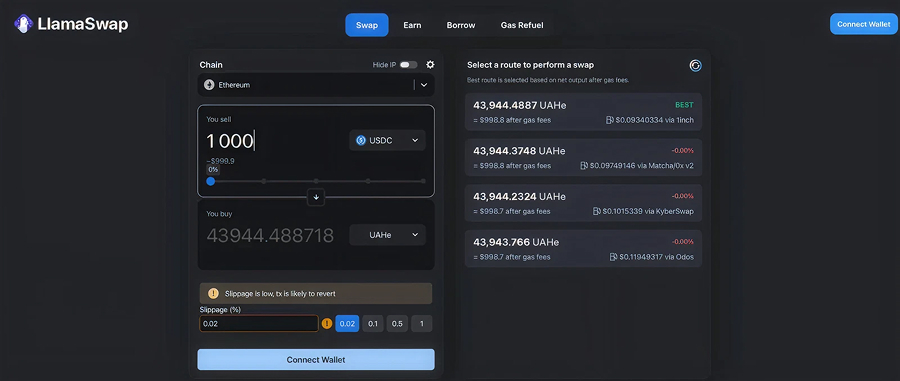Click the swap direction down-arrow button
Screen dimensions: 900x381
[316, 197]
